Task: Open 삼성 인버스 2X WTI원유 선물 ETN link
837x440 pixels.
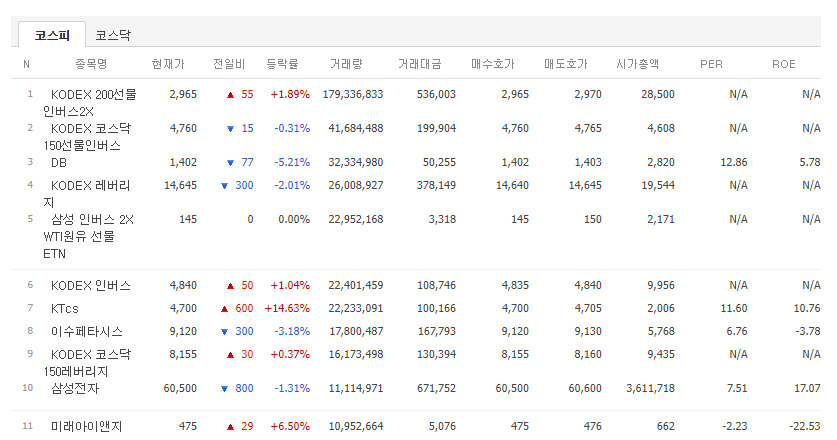Action: 89,236
